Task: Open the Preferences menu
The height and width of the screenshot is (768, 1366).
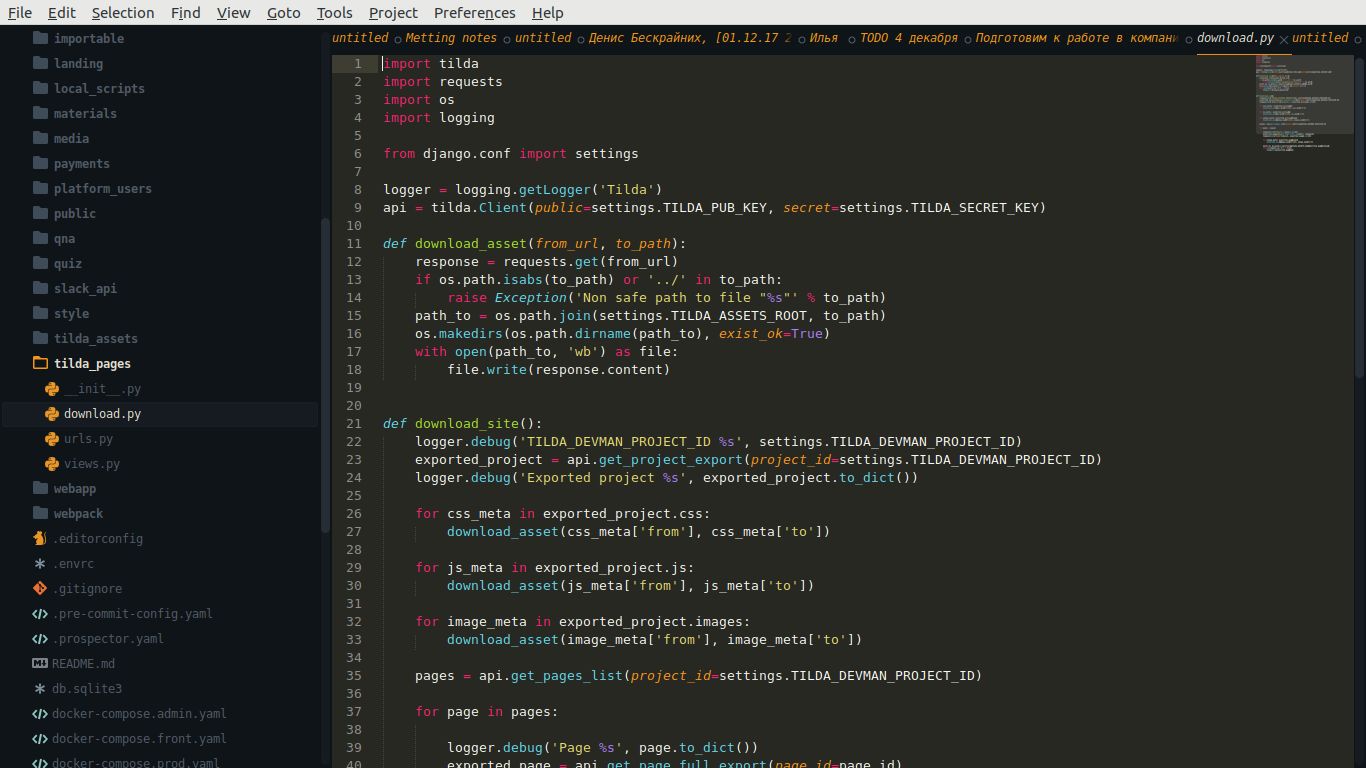Action: tap(474, 13)
